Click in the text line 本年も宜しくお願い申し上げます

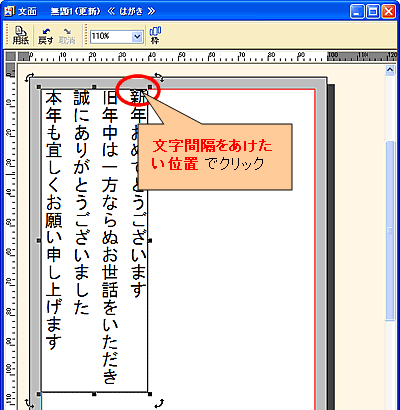coord(53,220)
